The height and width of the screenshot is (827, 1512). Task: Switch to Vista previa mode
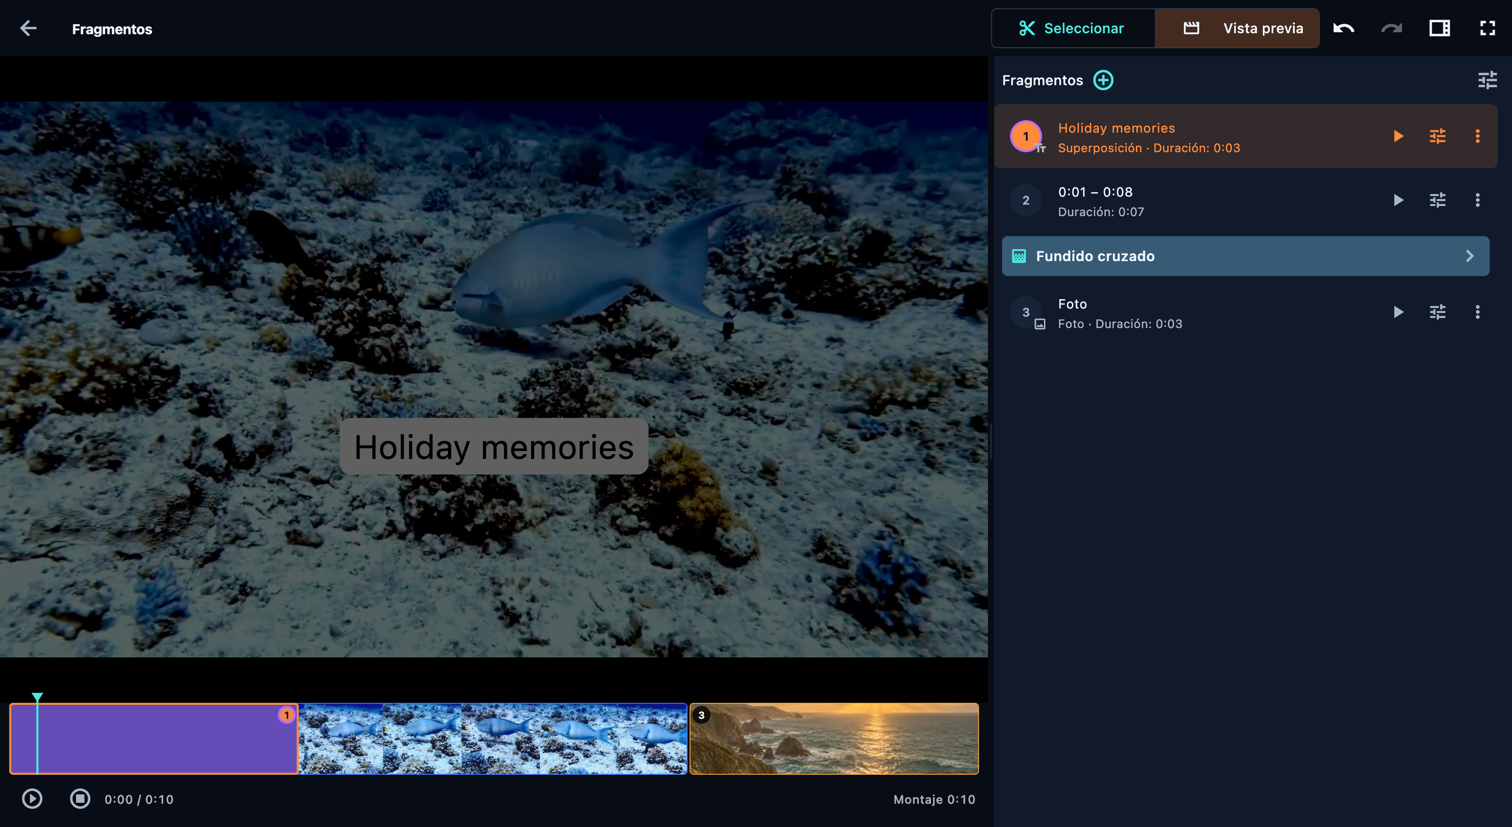tap(1237, 28)
